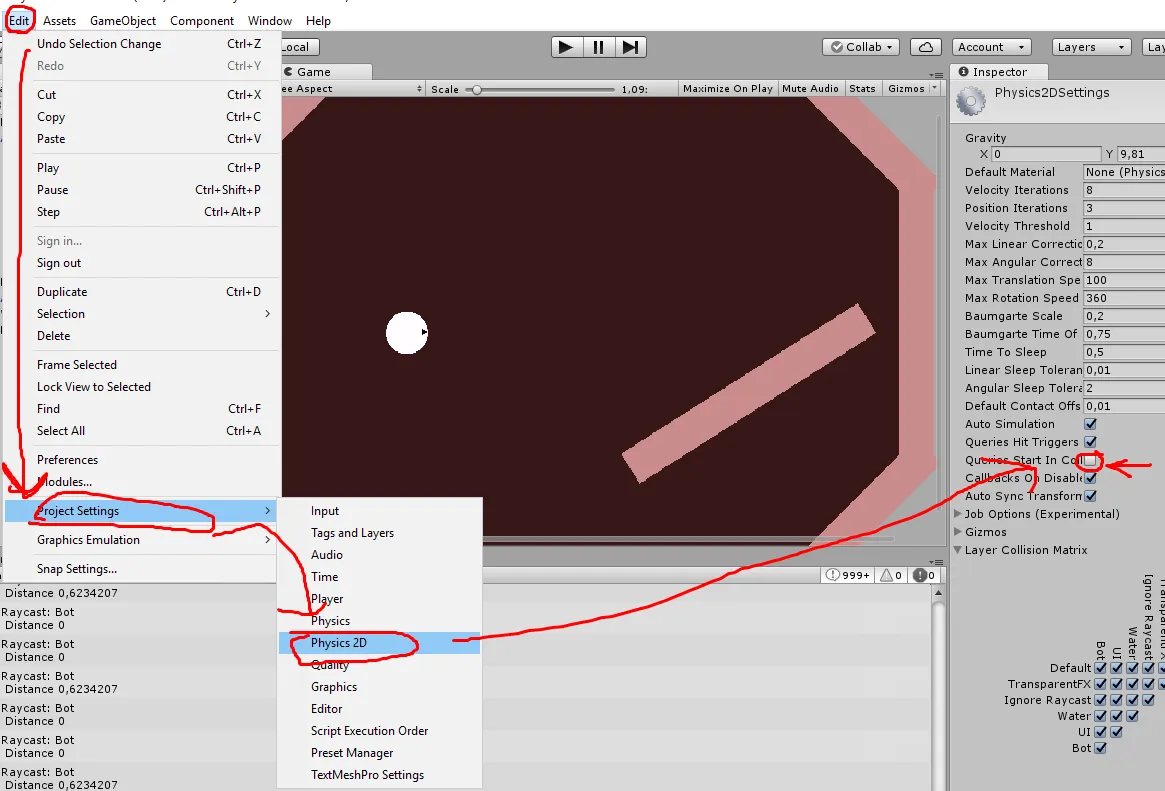Click the Step forward button
This screenshot has width=1165, height=791.
click(630, 48)
